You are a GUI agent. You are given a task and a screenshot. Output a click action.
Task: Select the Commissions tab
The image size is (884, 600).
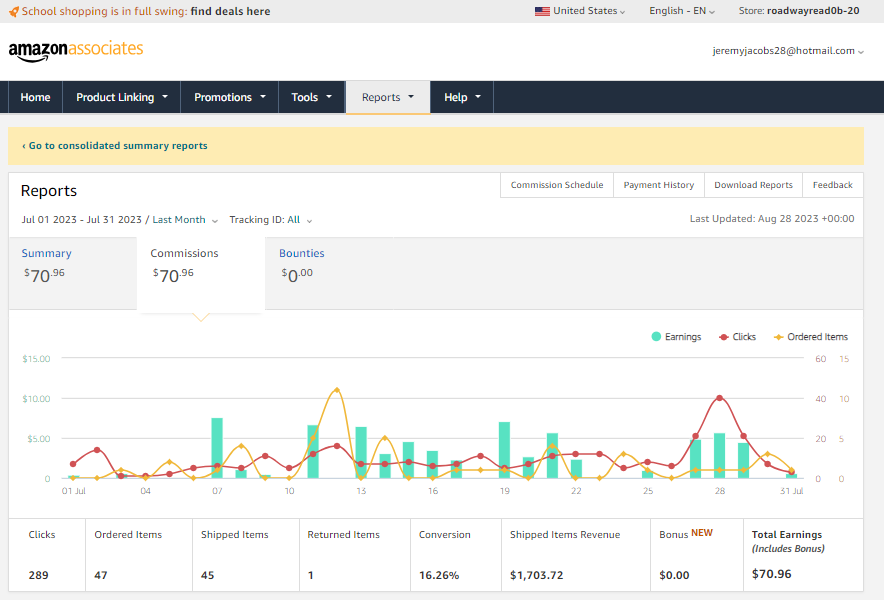coord(201,274)
